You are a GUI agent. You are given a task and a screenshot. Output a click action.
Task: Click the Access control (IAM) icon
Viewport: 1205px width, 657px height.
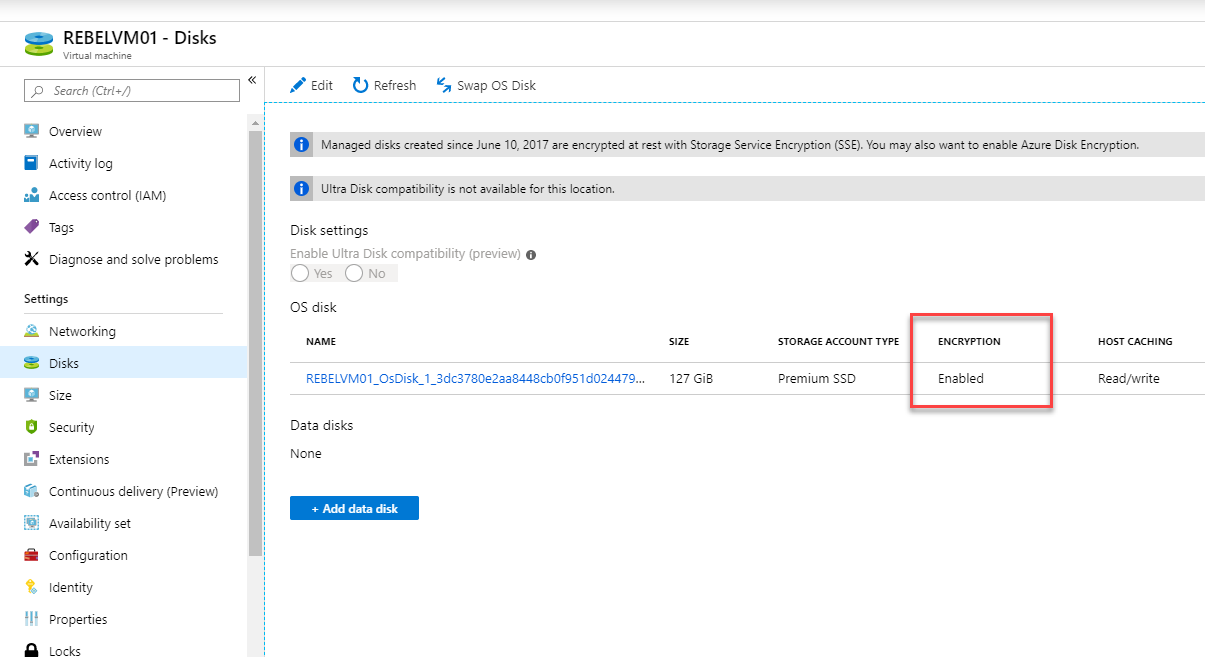pyautogui.click(x=32, y=195)
